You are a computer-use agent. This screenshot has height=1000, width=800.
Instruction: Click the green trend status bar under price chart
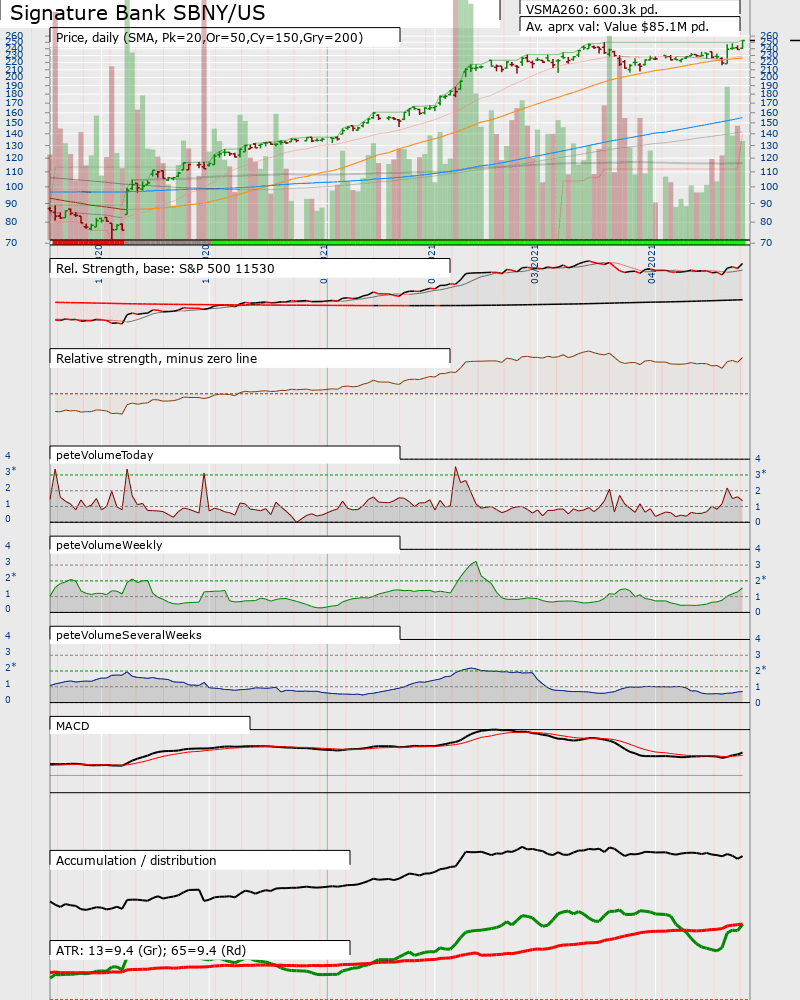[x=478, y=242]
